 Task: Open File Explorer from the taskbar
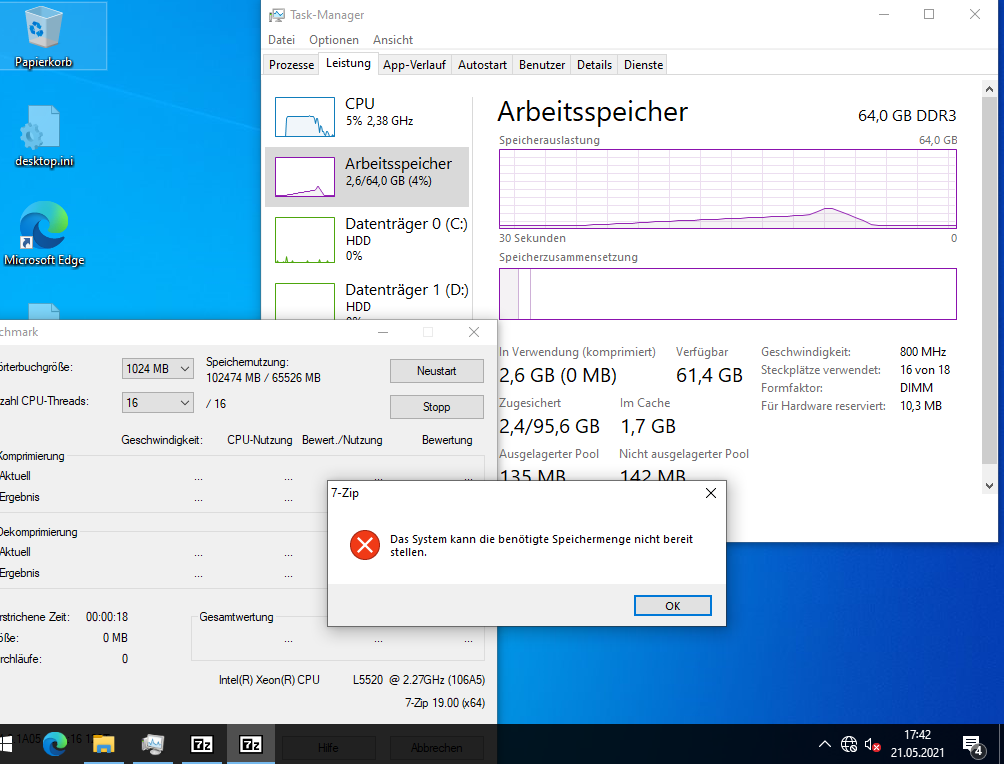coord(104,744)
